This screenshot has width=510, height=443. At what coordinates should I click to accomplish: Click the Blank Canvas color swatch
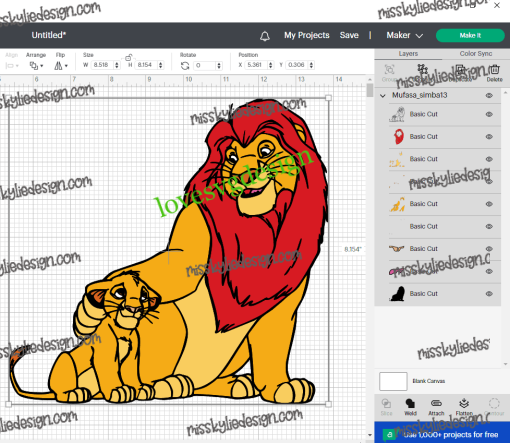[393, 381]
